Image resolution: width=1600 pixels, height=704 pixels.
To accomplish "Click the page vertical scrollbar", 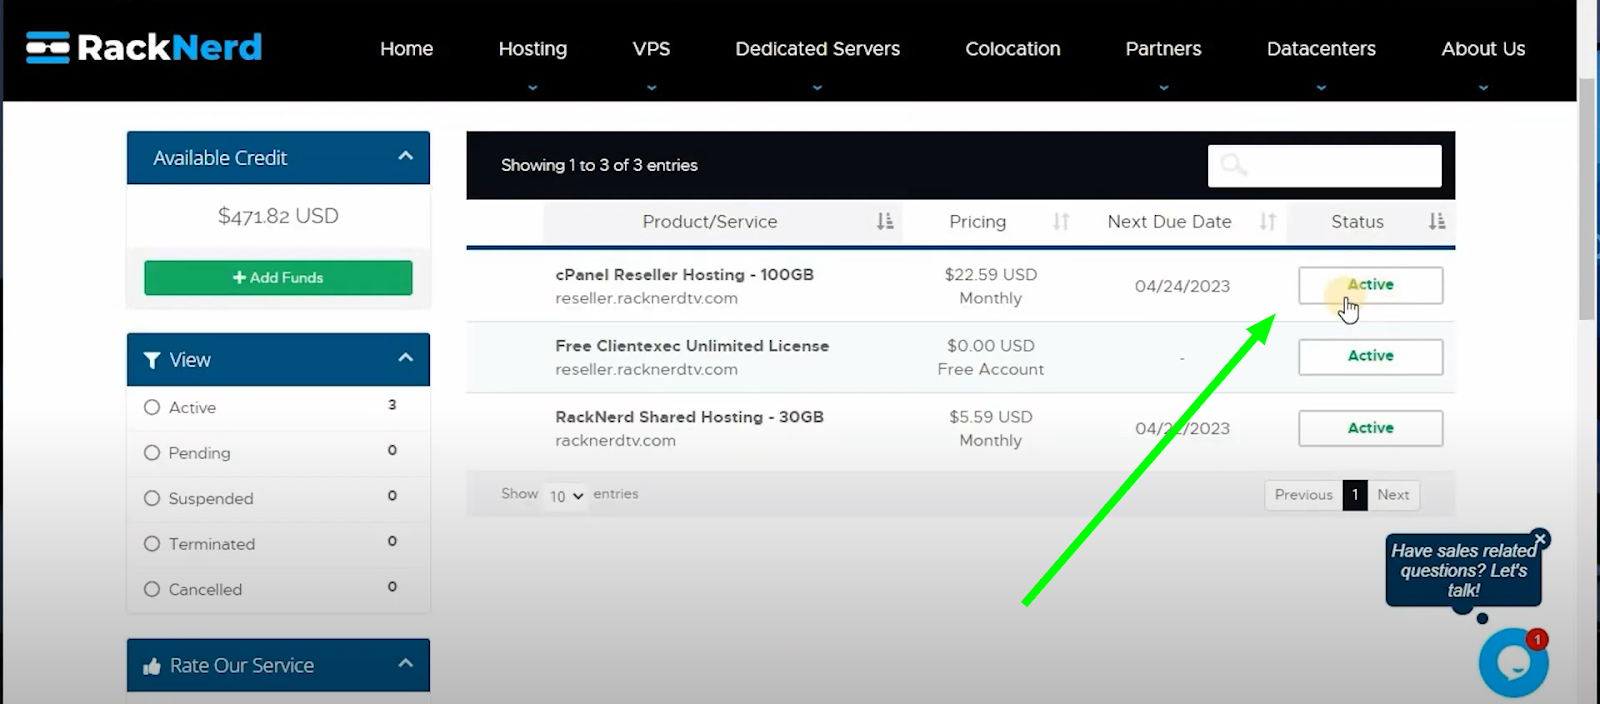I will 1587,200.
